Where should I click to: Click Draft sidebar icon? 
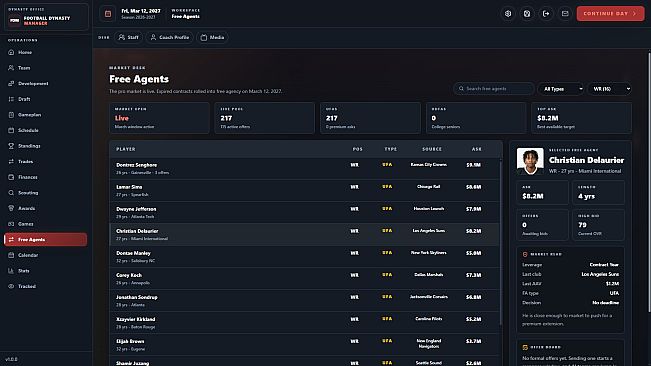pos(11,99)
